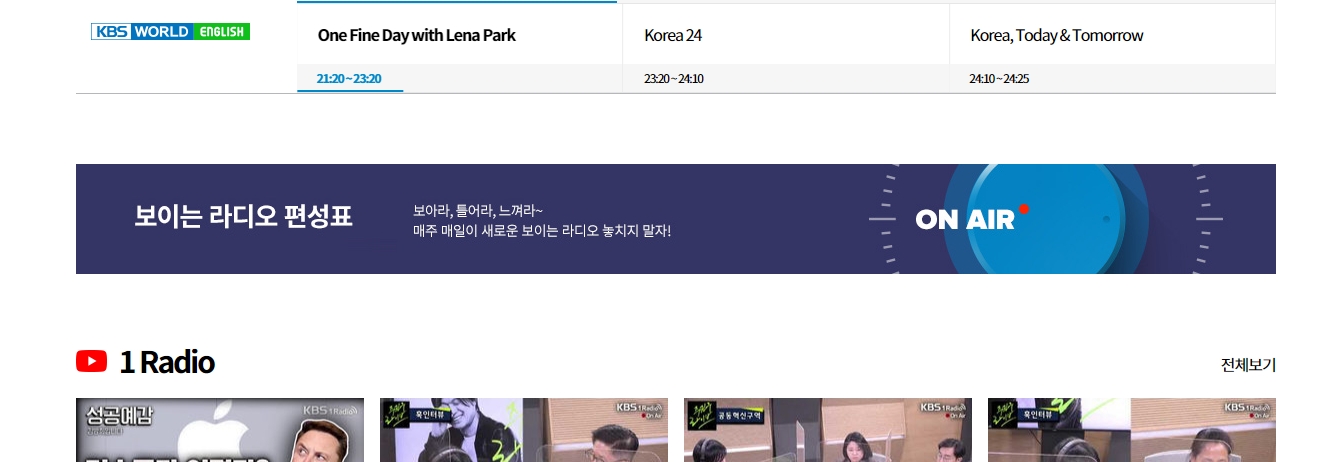Image resolution: width=1335 pixels, height=462 pixels.
Task: Open Korea, Today & Tomorrow program
Action: [x=1057, y=35]
